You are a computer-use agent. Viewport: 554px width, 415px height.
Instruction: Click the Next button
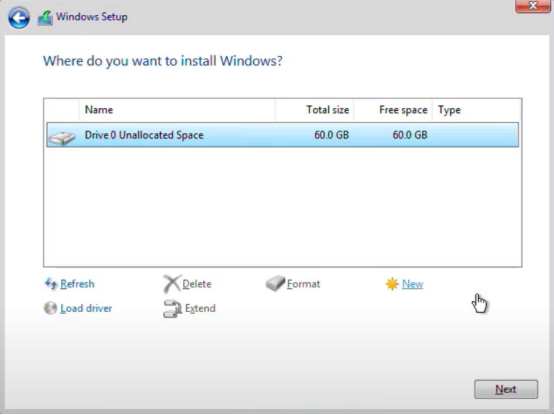click(506, 389)
